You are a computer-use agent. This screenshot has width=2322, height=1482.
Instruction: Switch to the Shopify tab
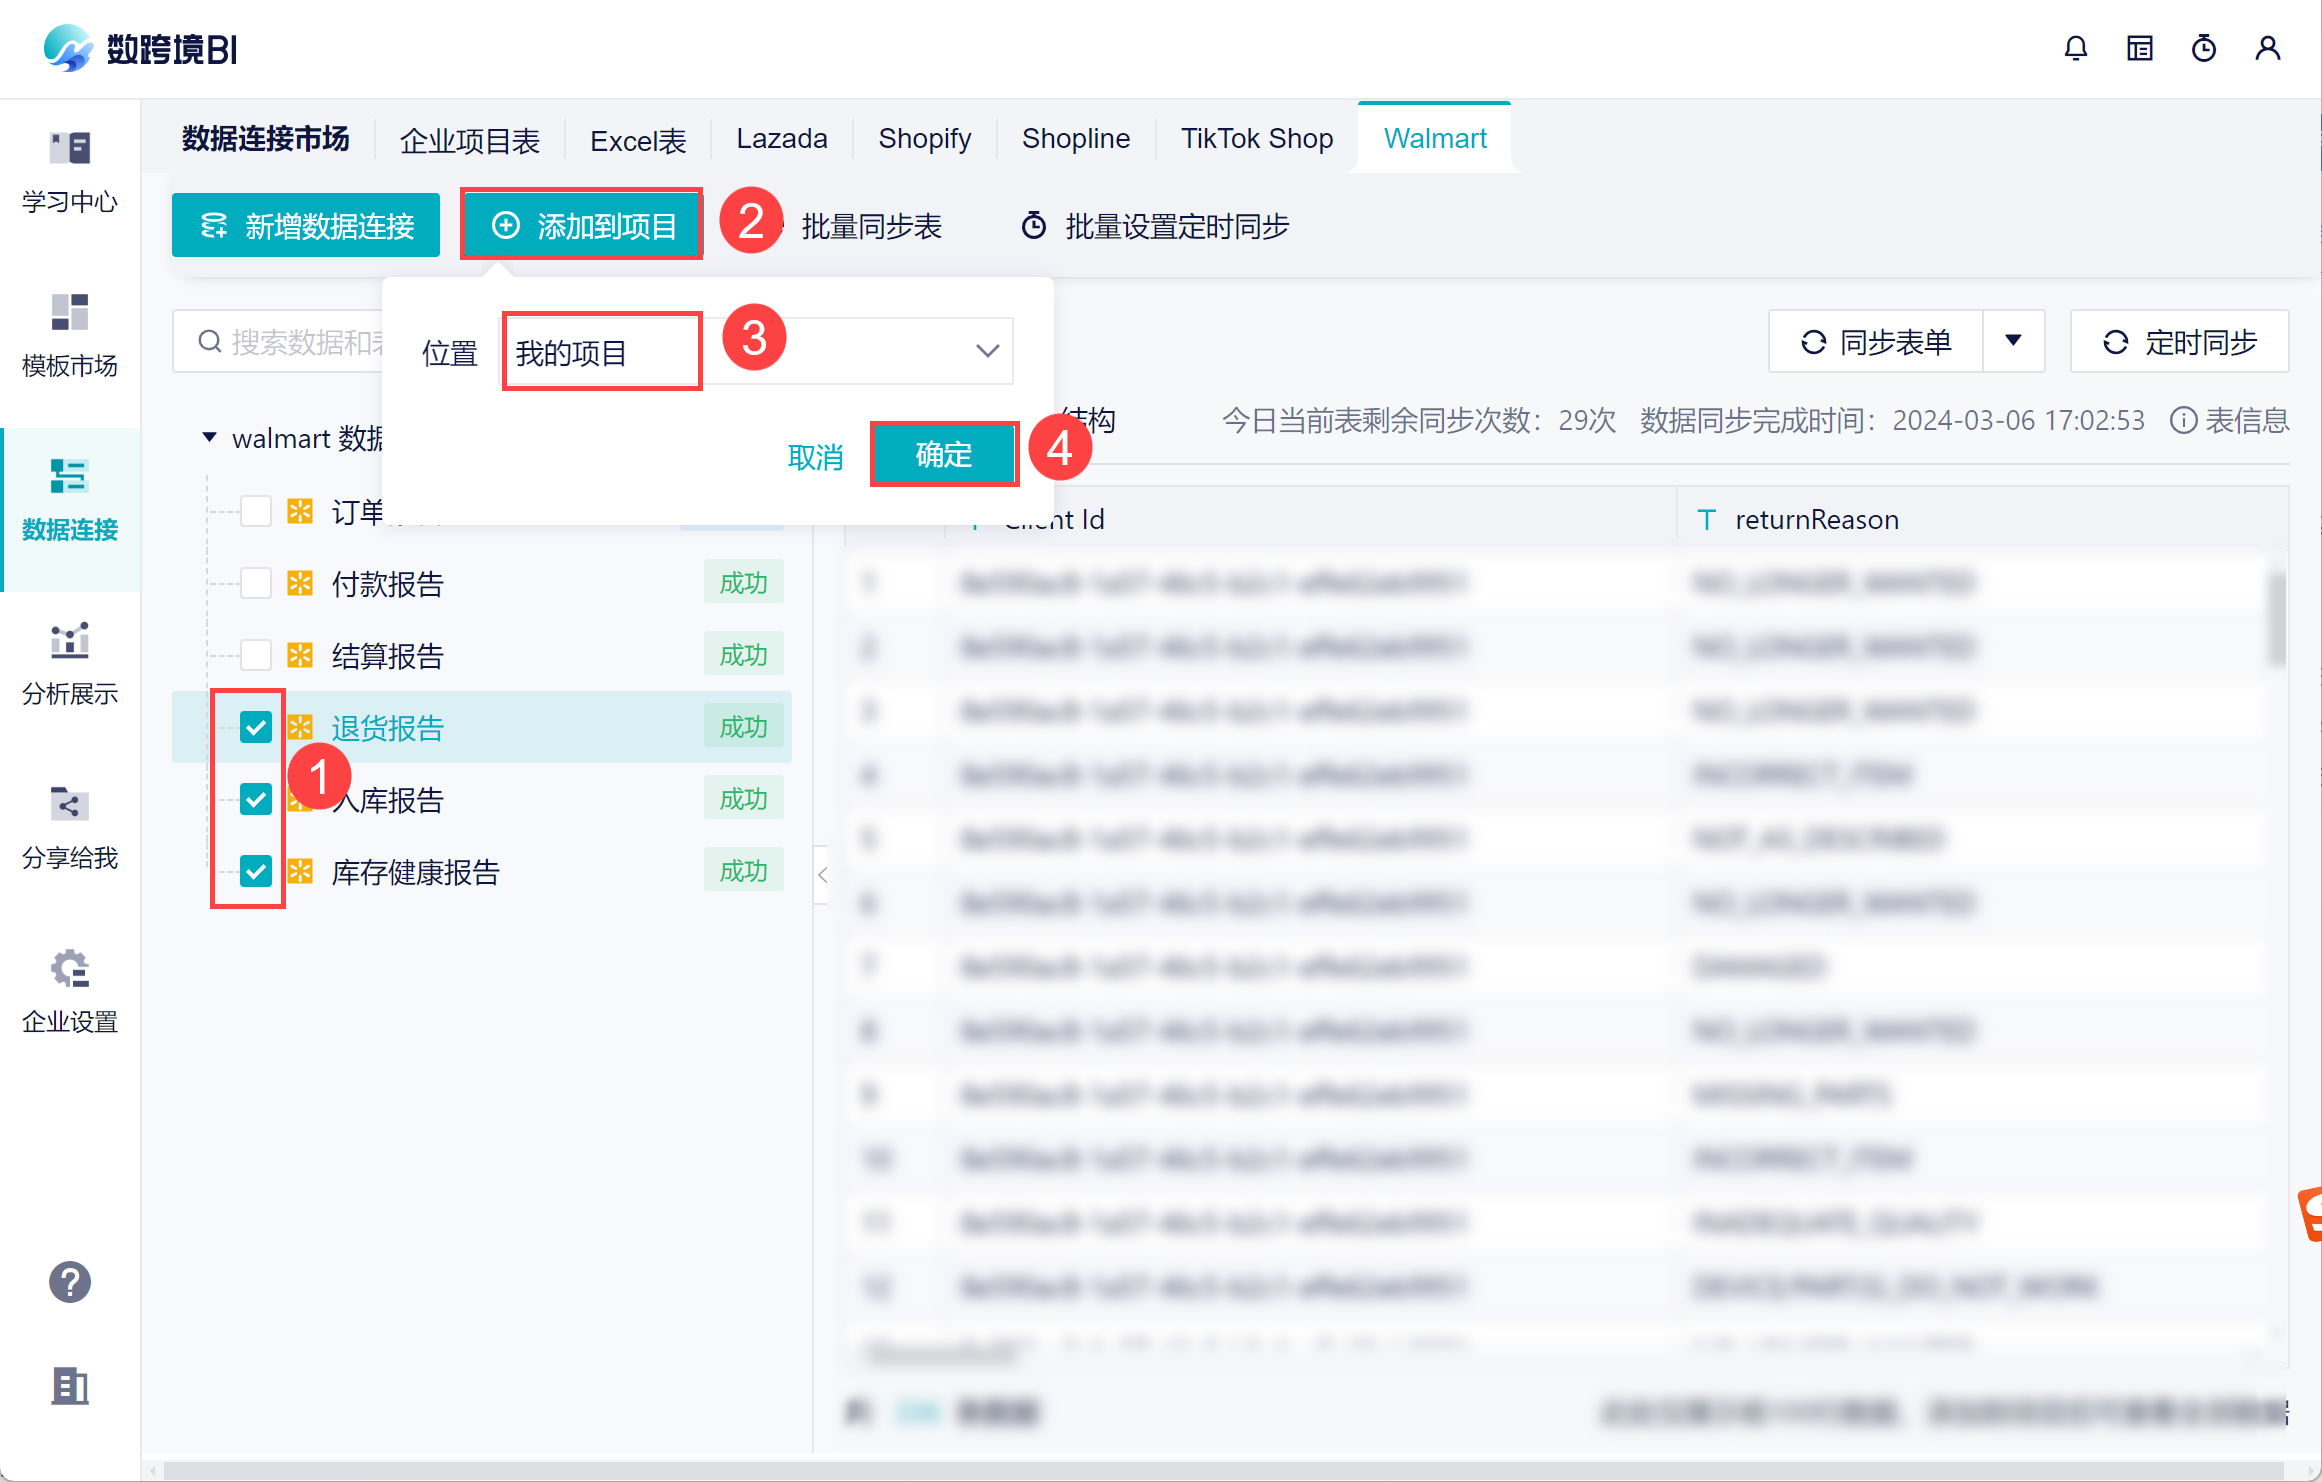924,138
